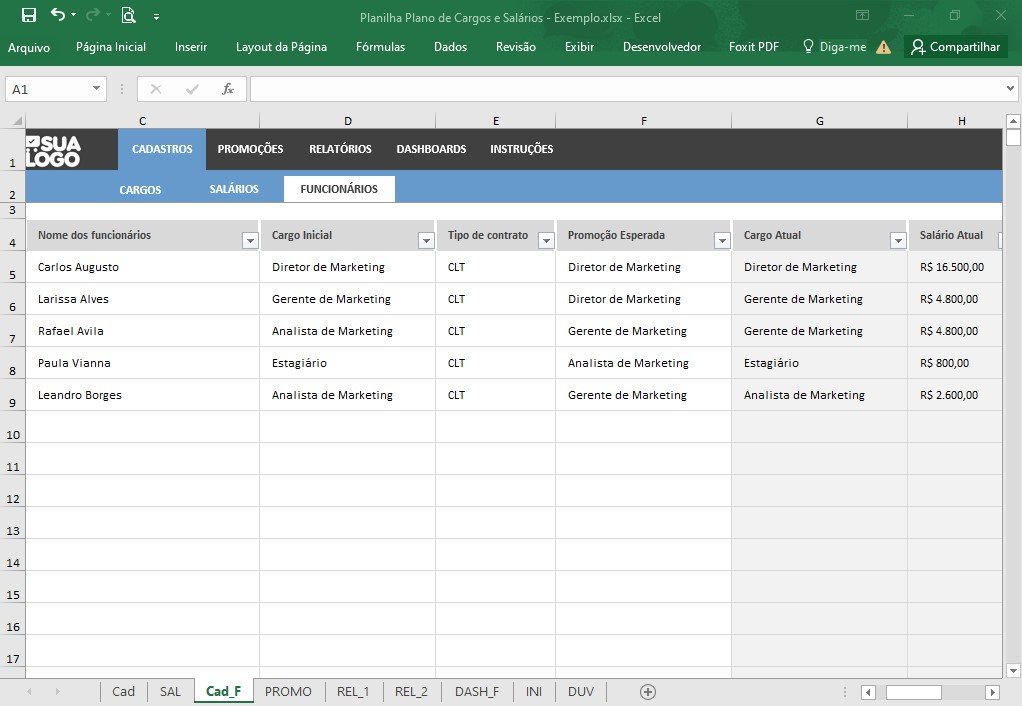Open the Promoção Esperada filter dropdown
Viewport: 1022px width, 706px height.
[722, 241]
